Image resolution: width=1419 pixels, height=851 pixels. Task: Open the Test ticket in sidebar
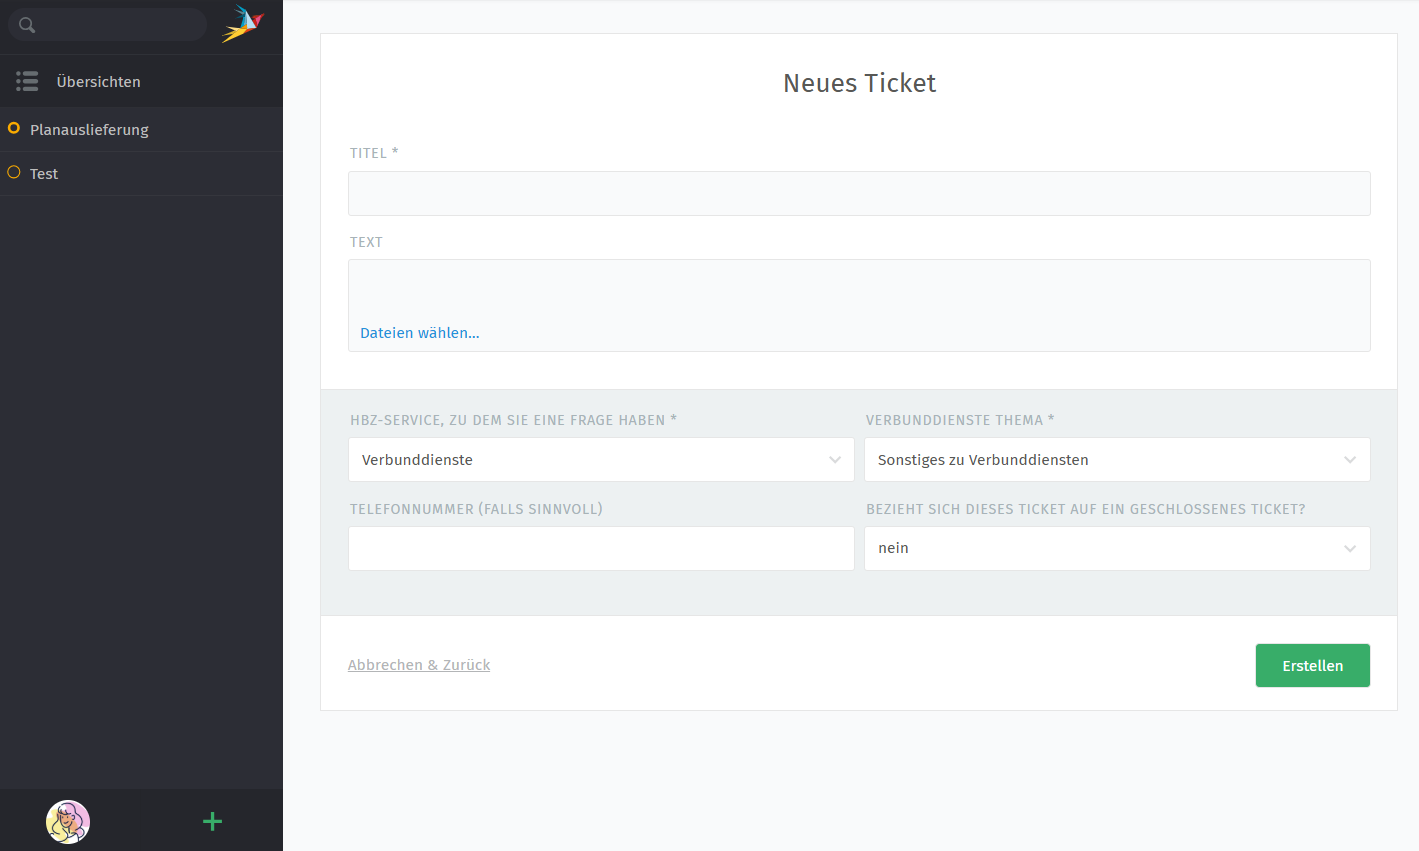click(x=44, y=174)
